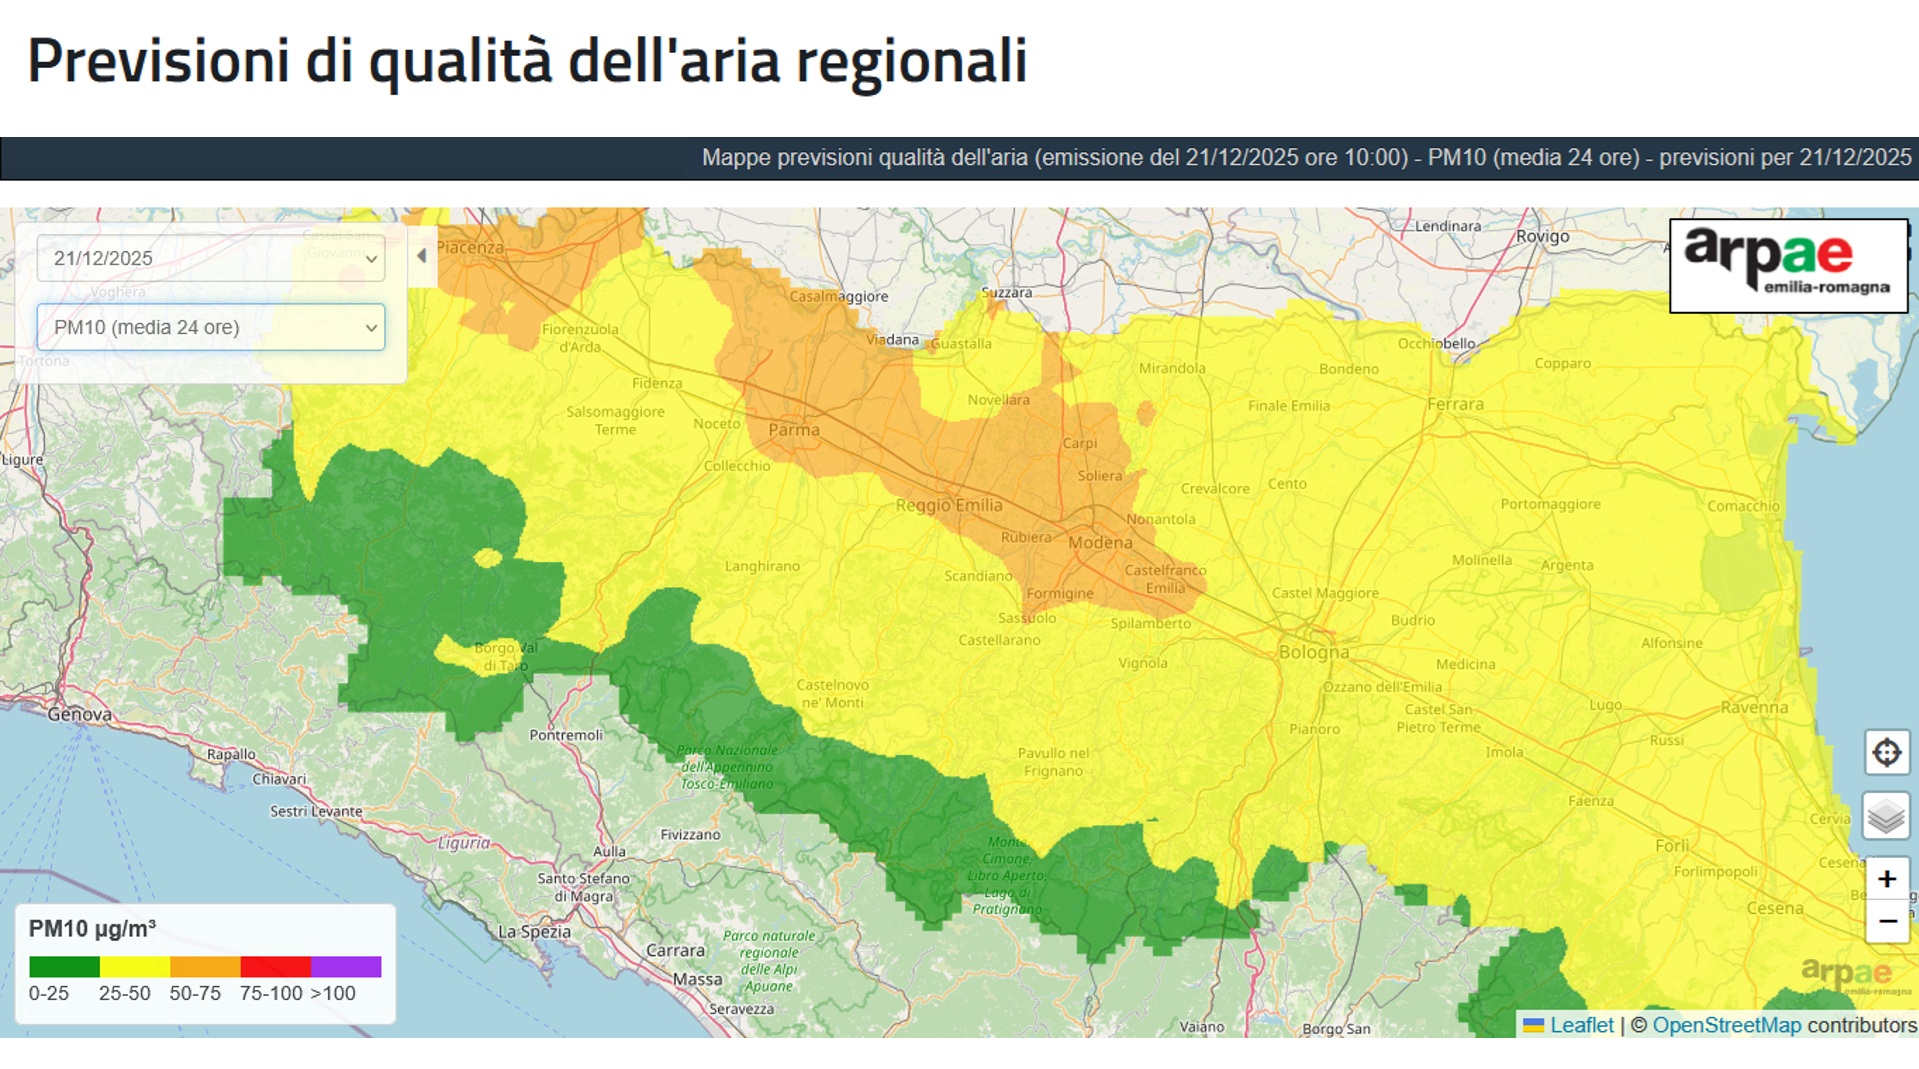Click the red 75-100 legend swatch
Viewport: 1919px width, 1069px height.
tap(275, 966)
